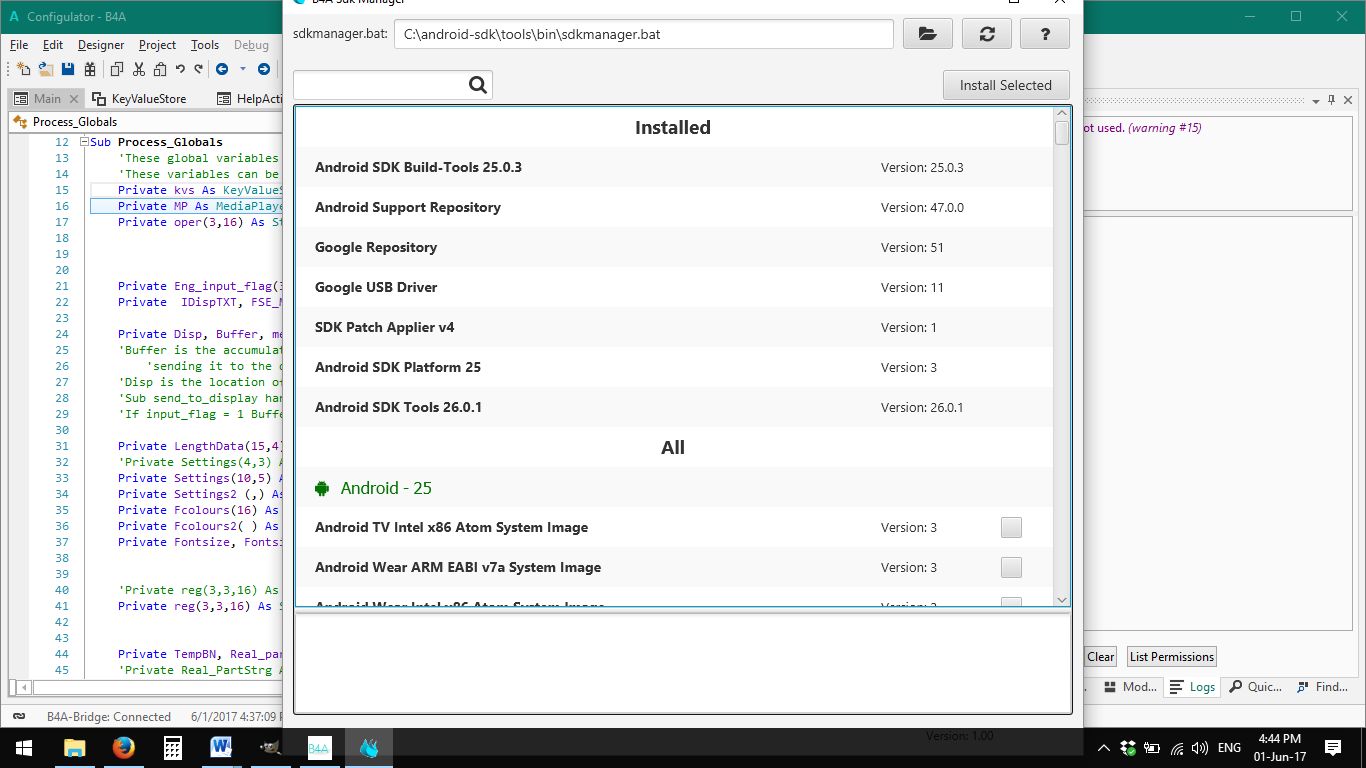Close the Logs panel with its X

pyautogui.click(x=1348, y=100)
